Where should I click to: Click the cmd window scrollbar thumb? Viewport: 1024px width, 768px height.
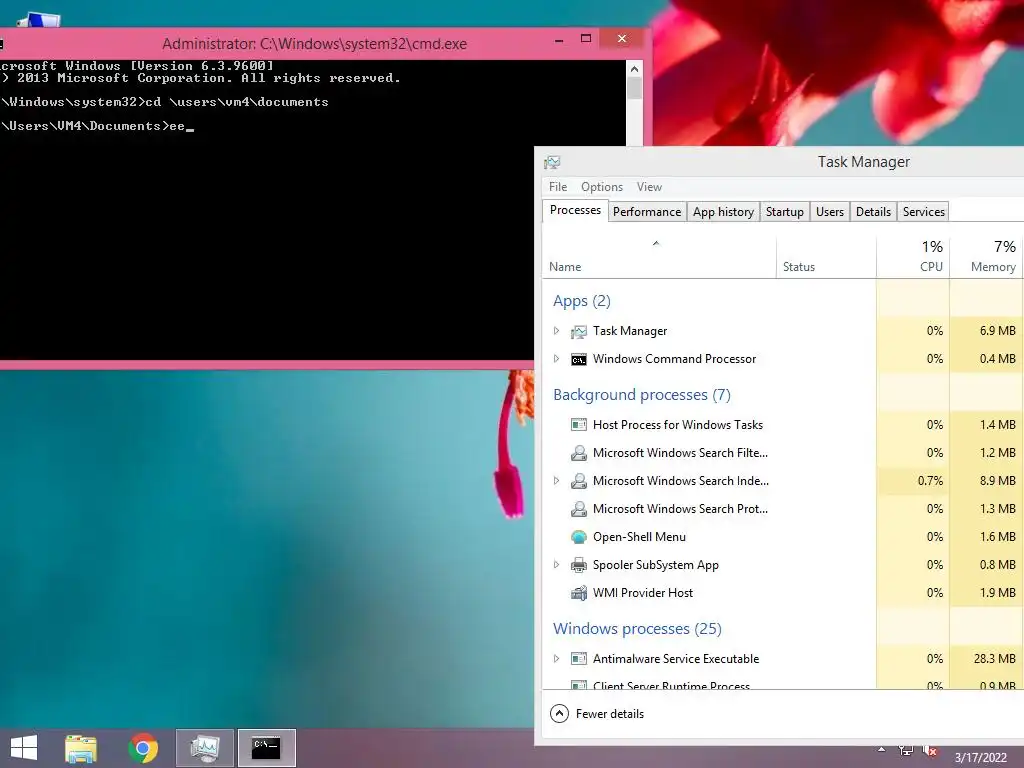click(x=634, y=88)
